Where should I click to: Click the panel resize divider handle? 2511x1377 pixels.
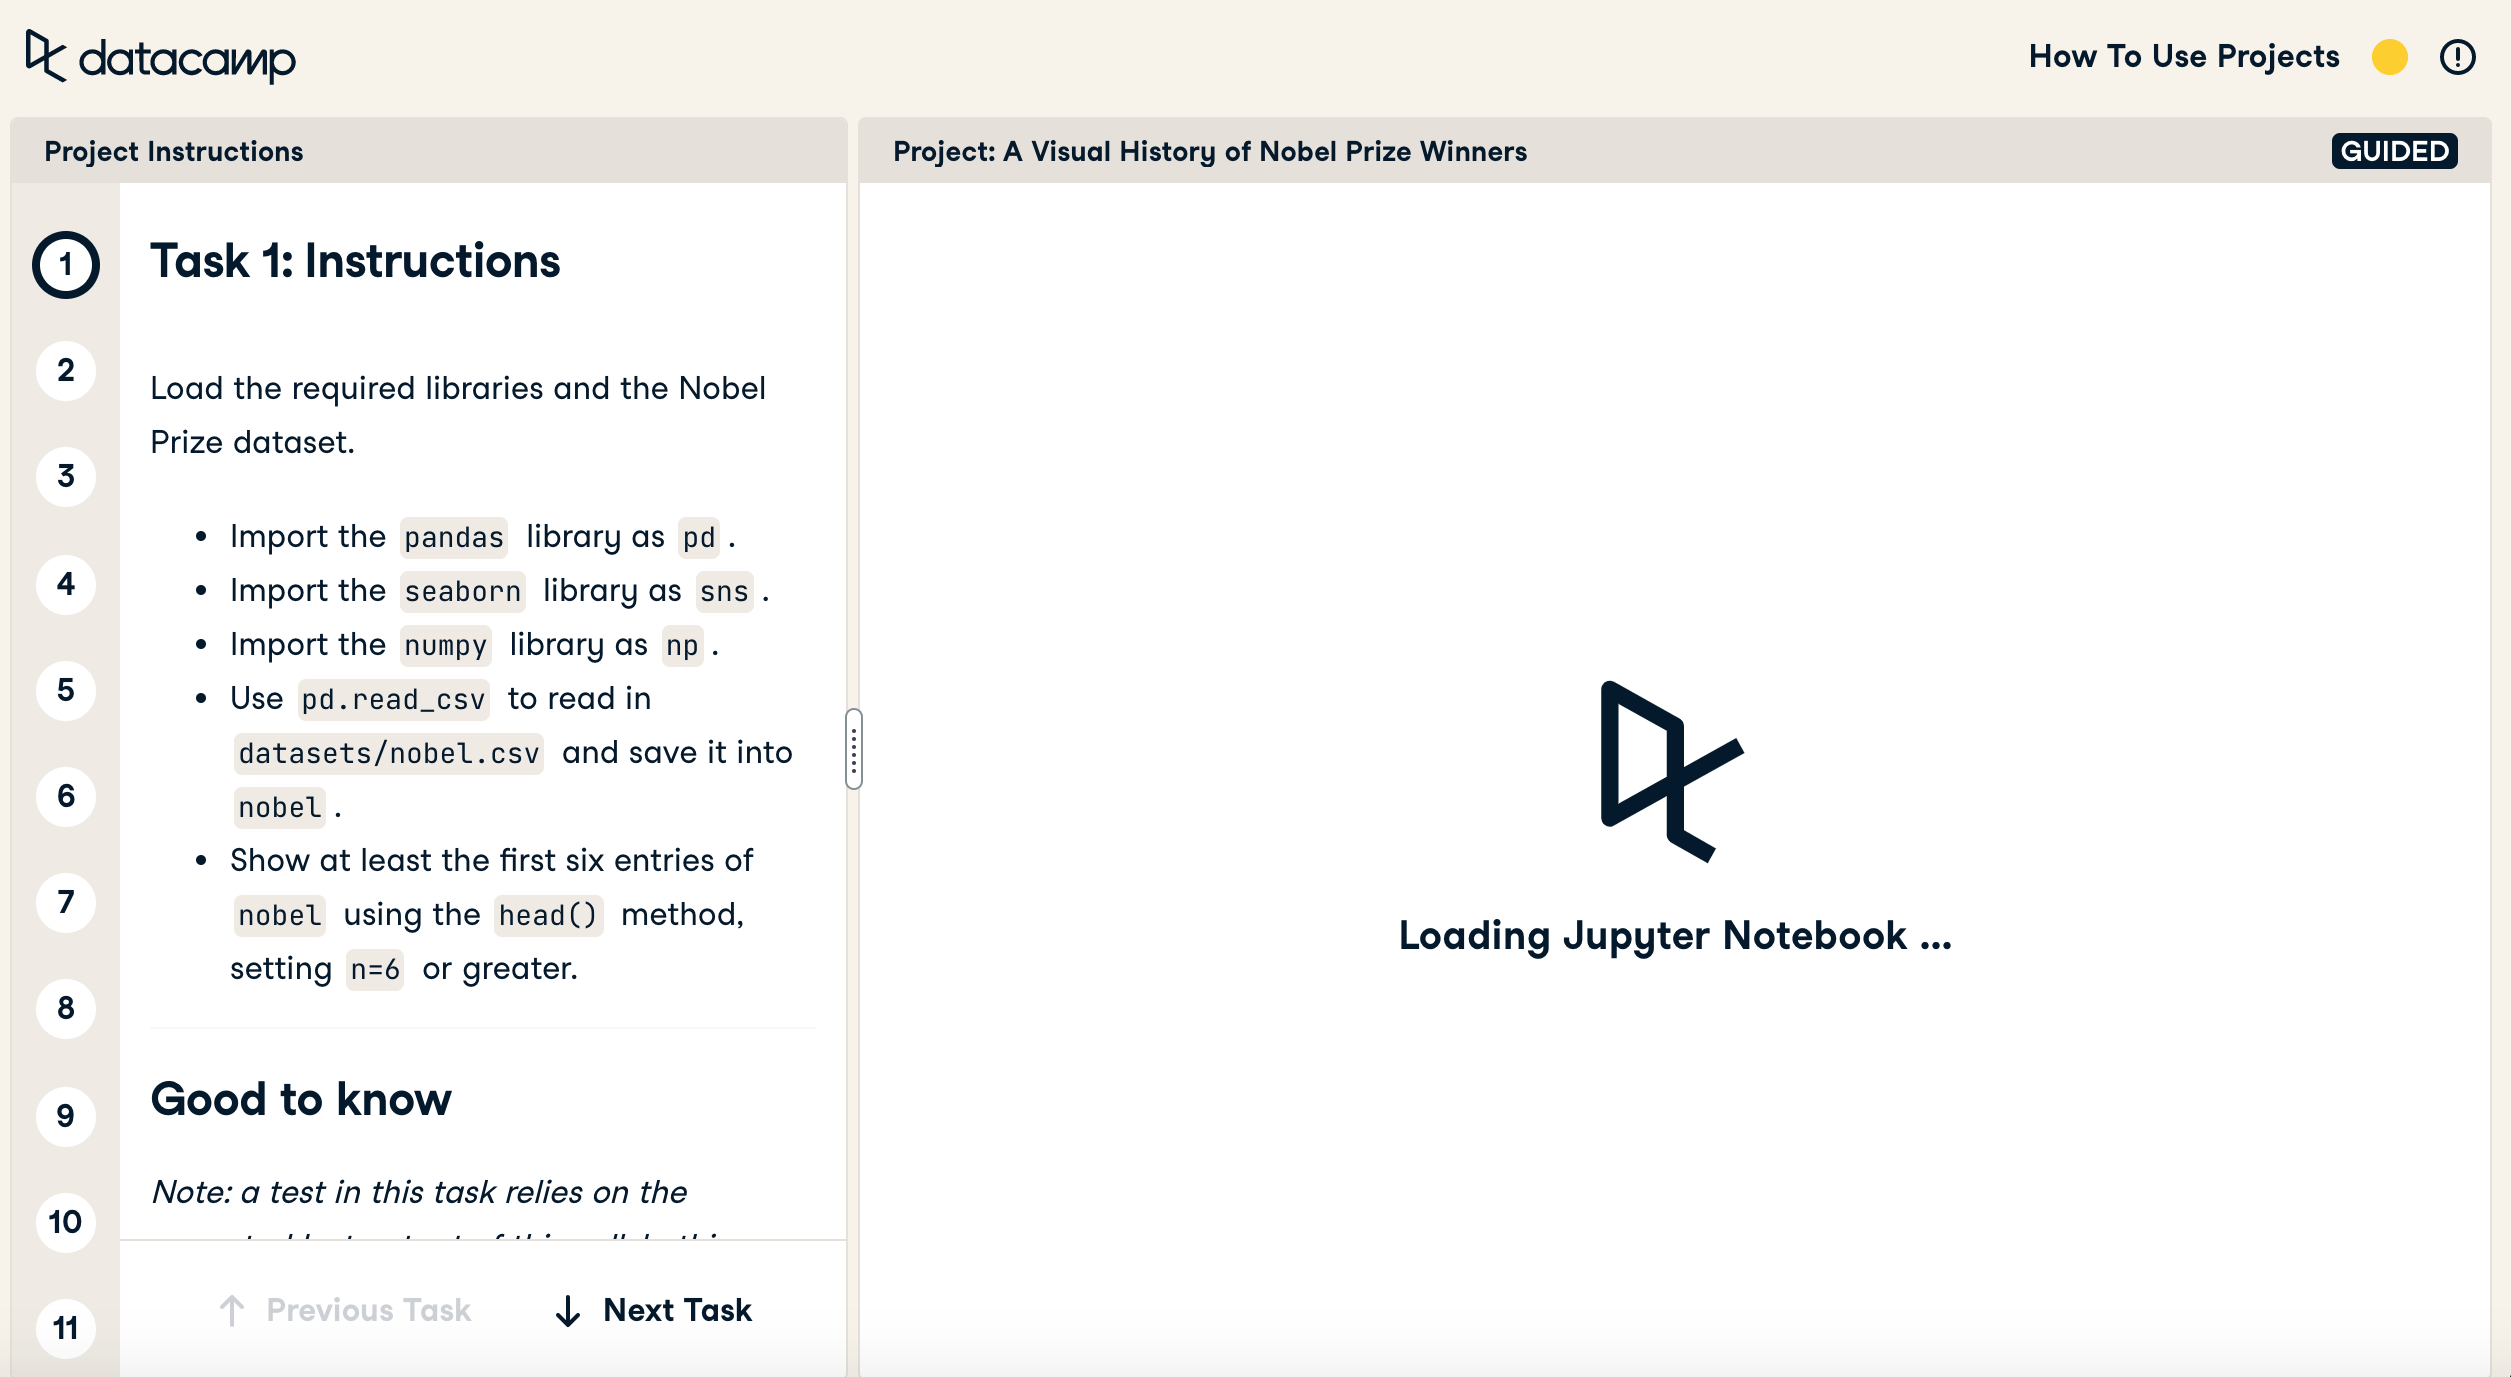click(x=853, y=749)
